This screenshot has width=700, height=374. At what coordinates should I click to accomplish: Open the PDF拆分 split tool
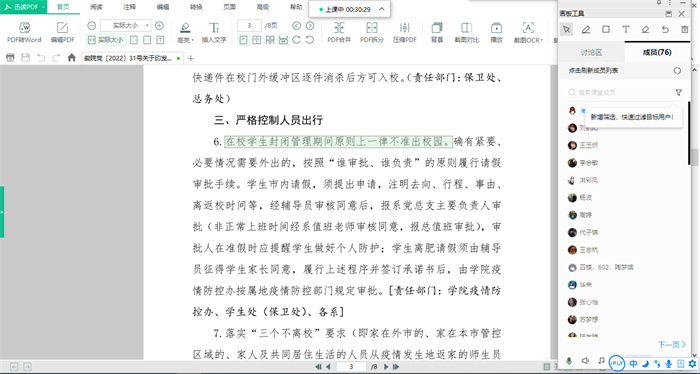pos(372,32)
